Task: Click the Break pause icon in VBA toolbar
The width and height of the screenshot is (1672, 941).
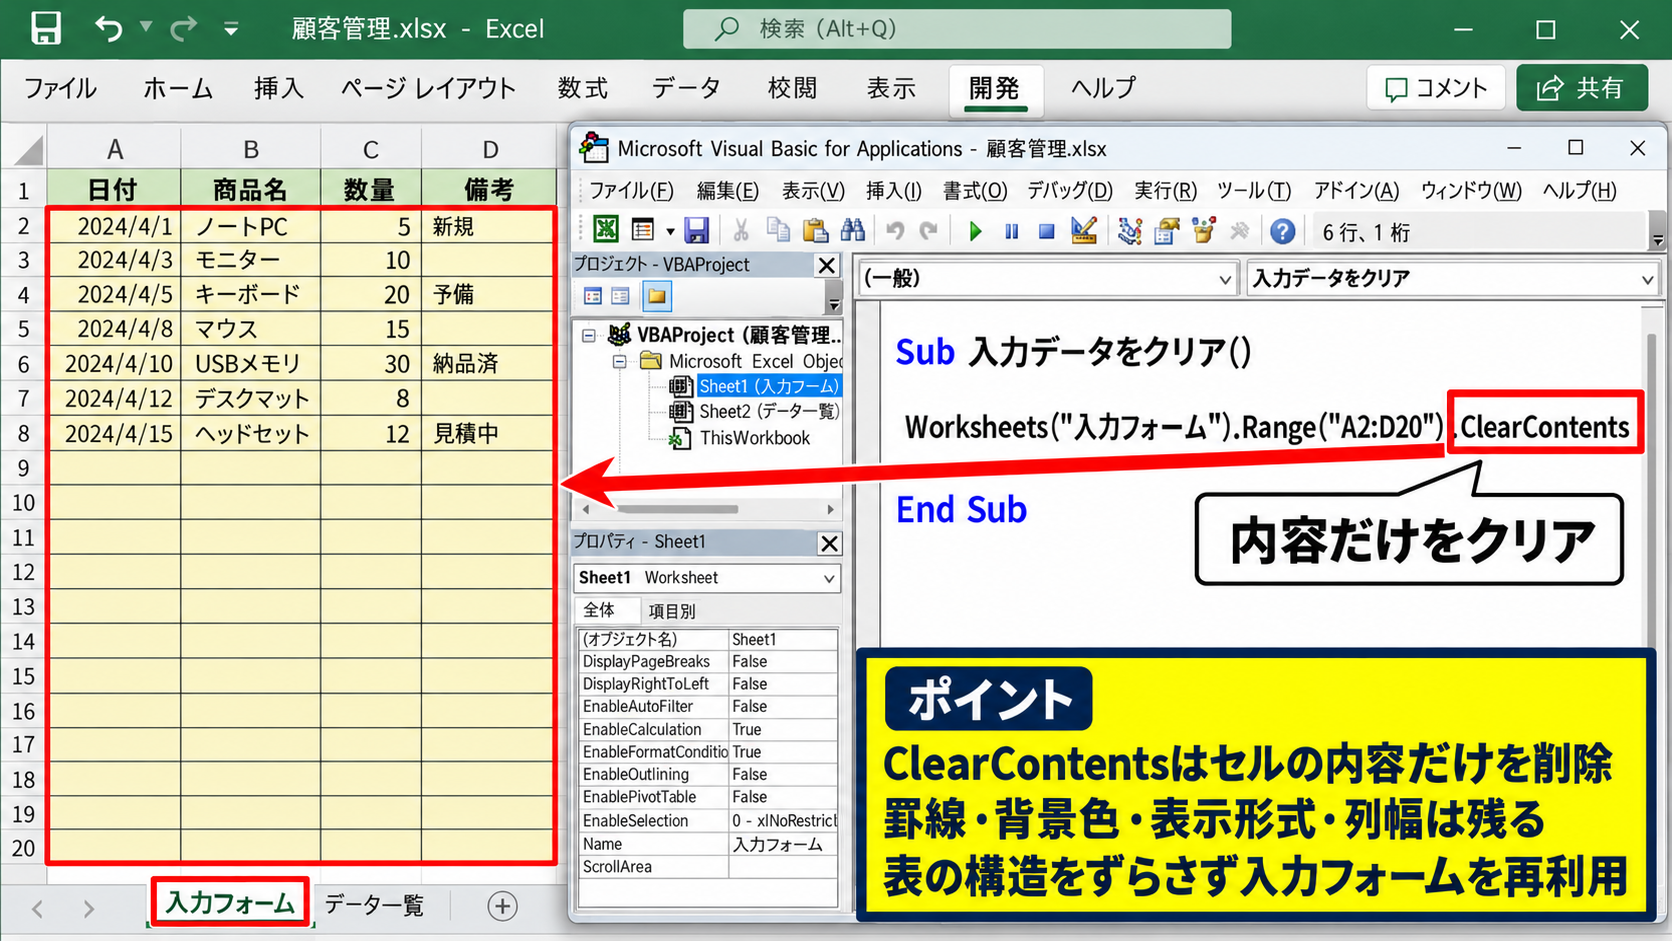Action: point(1011,232)
